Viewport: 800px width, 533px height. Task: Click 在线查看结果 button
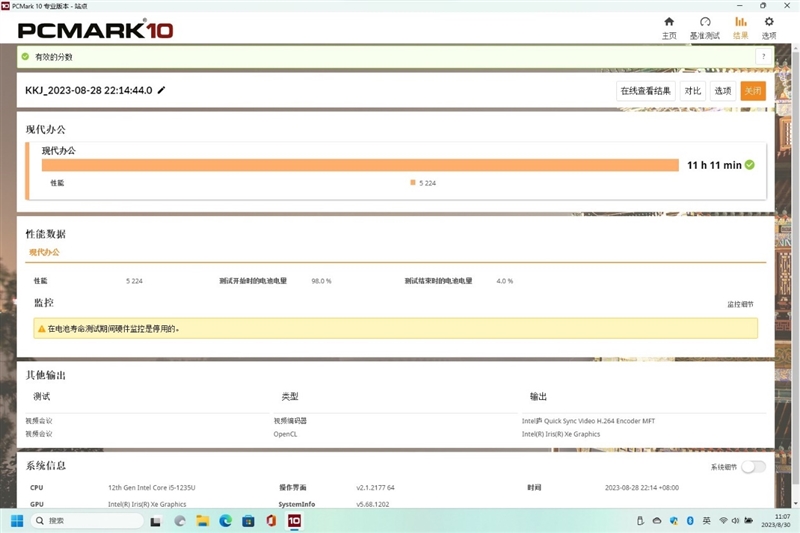click(x=645, y=91)
